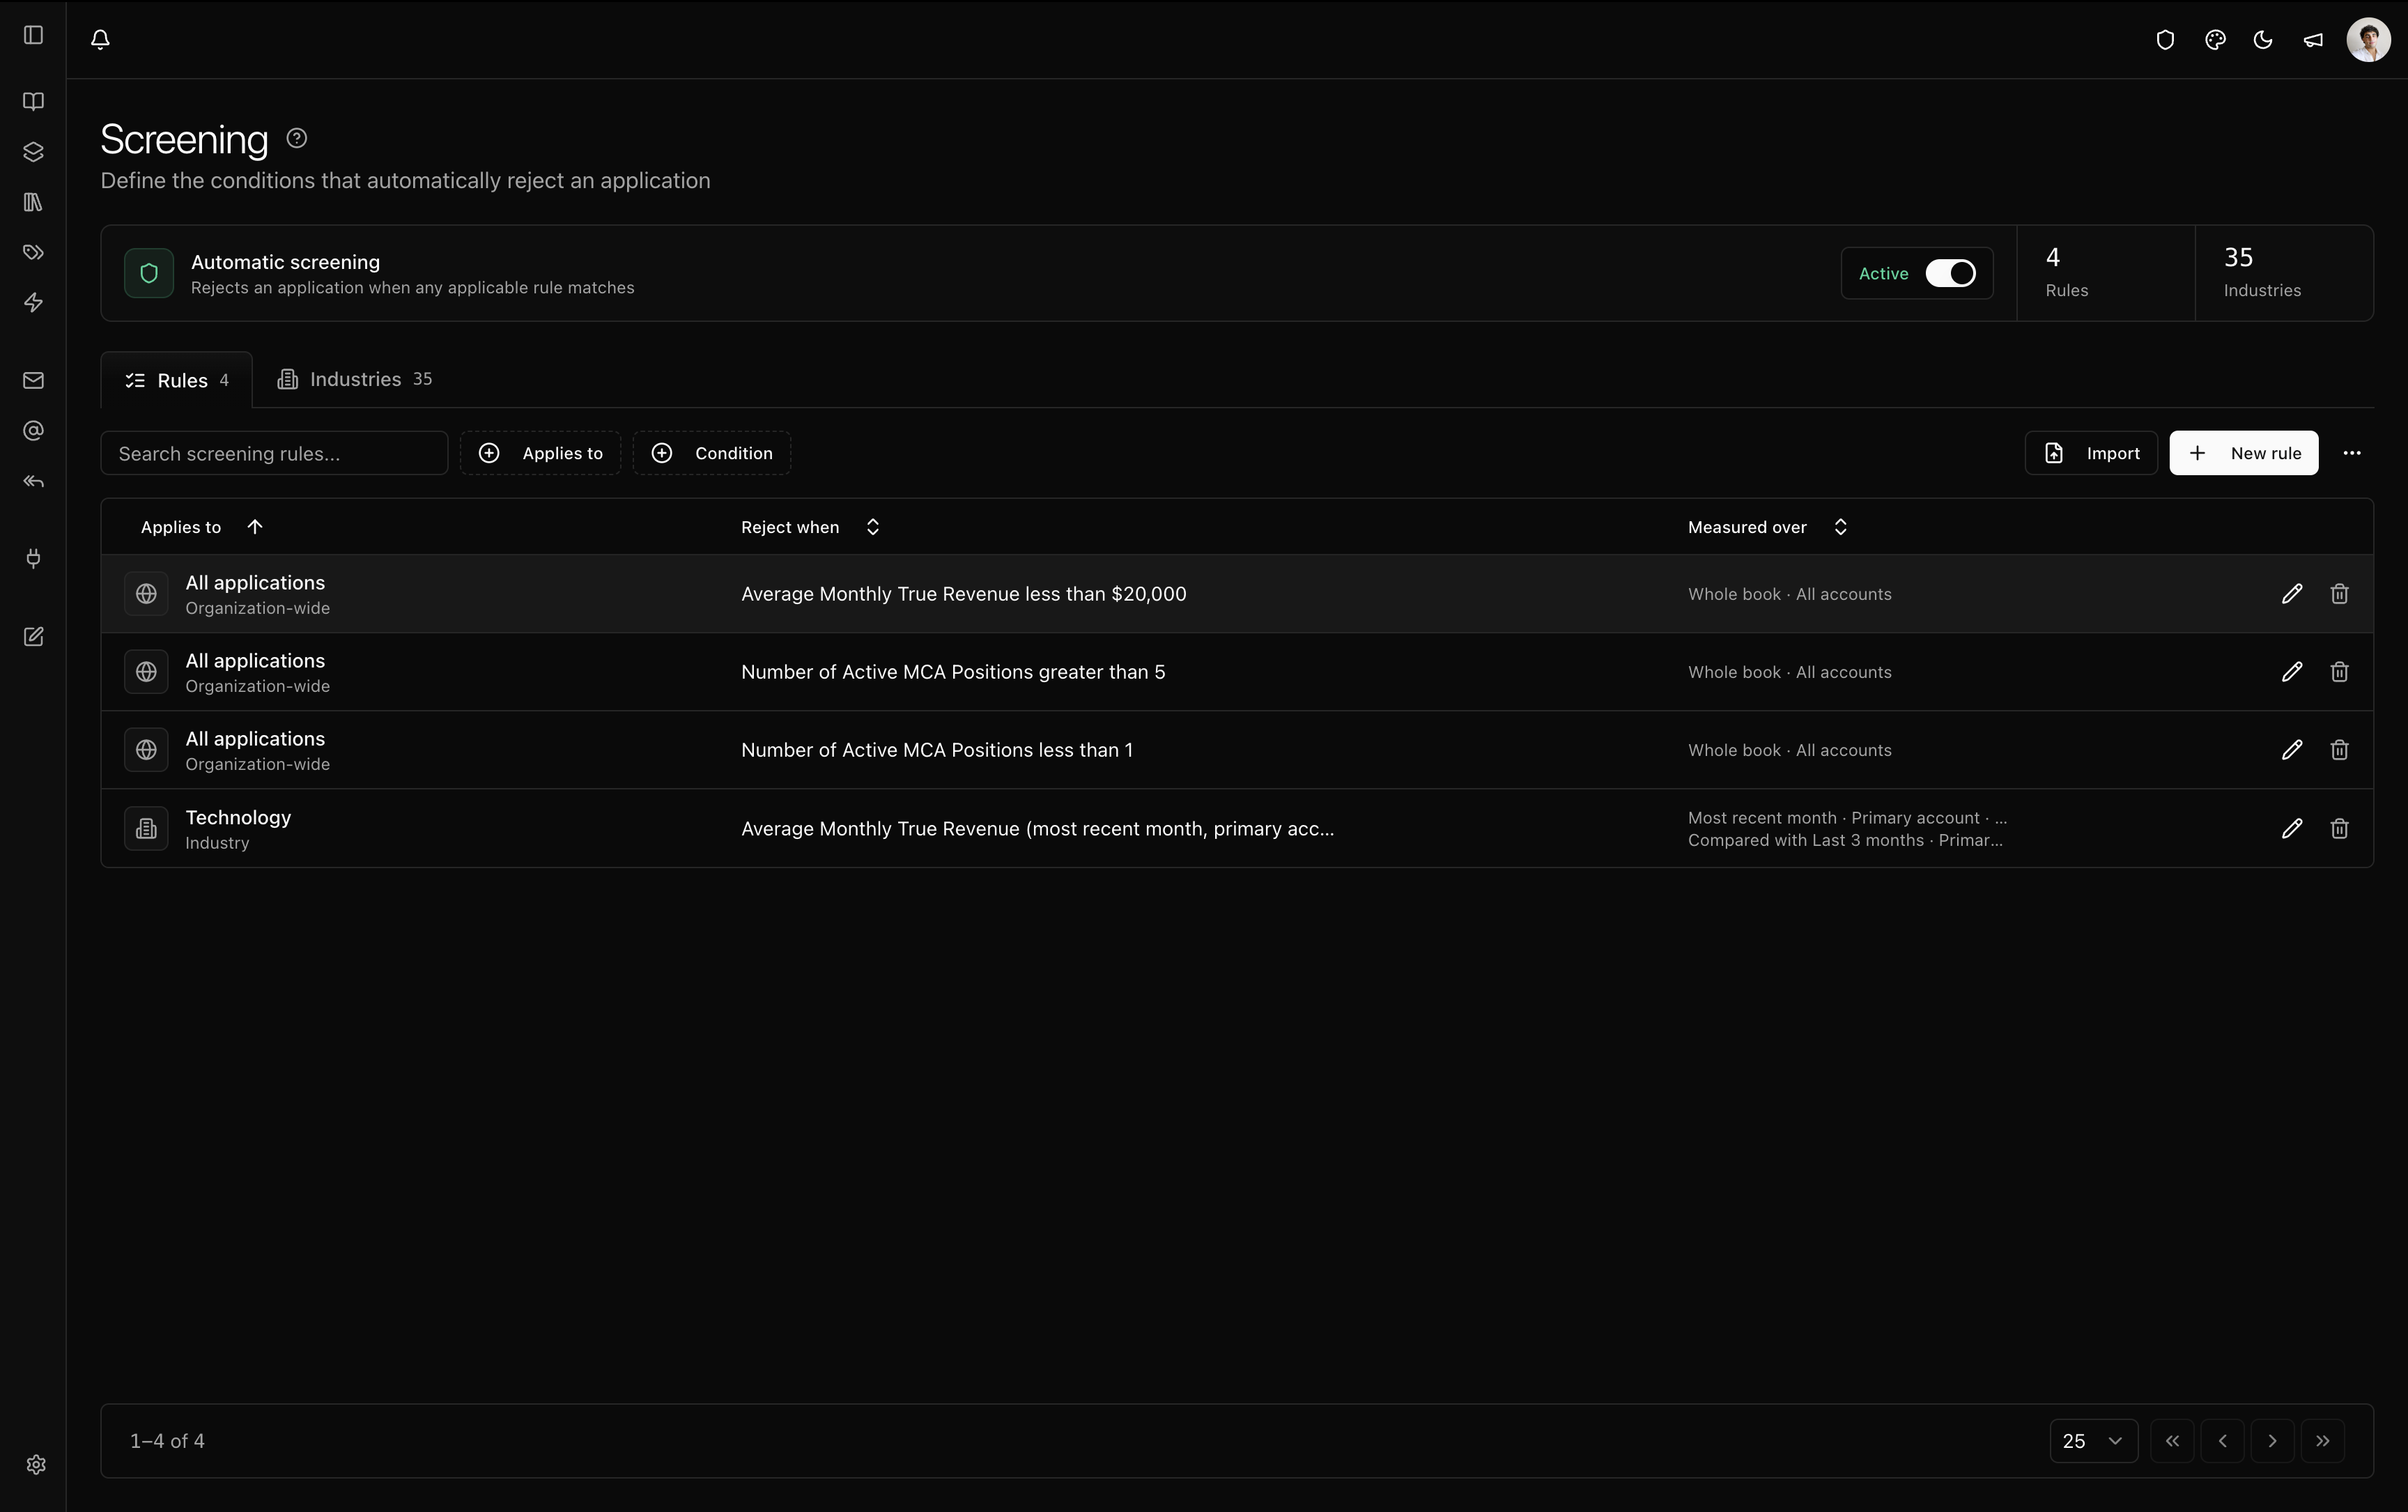Open the edit-note sidebar icon
The height and width of the screenshot is (1512, 2408).
[33, 637]
